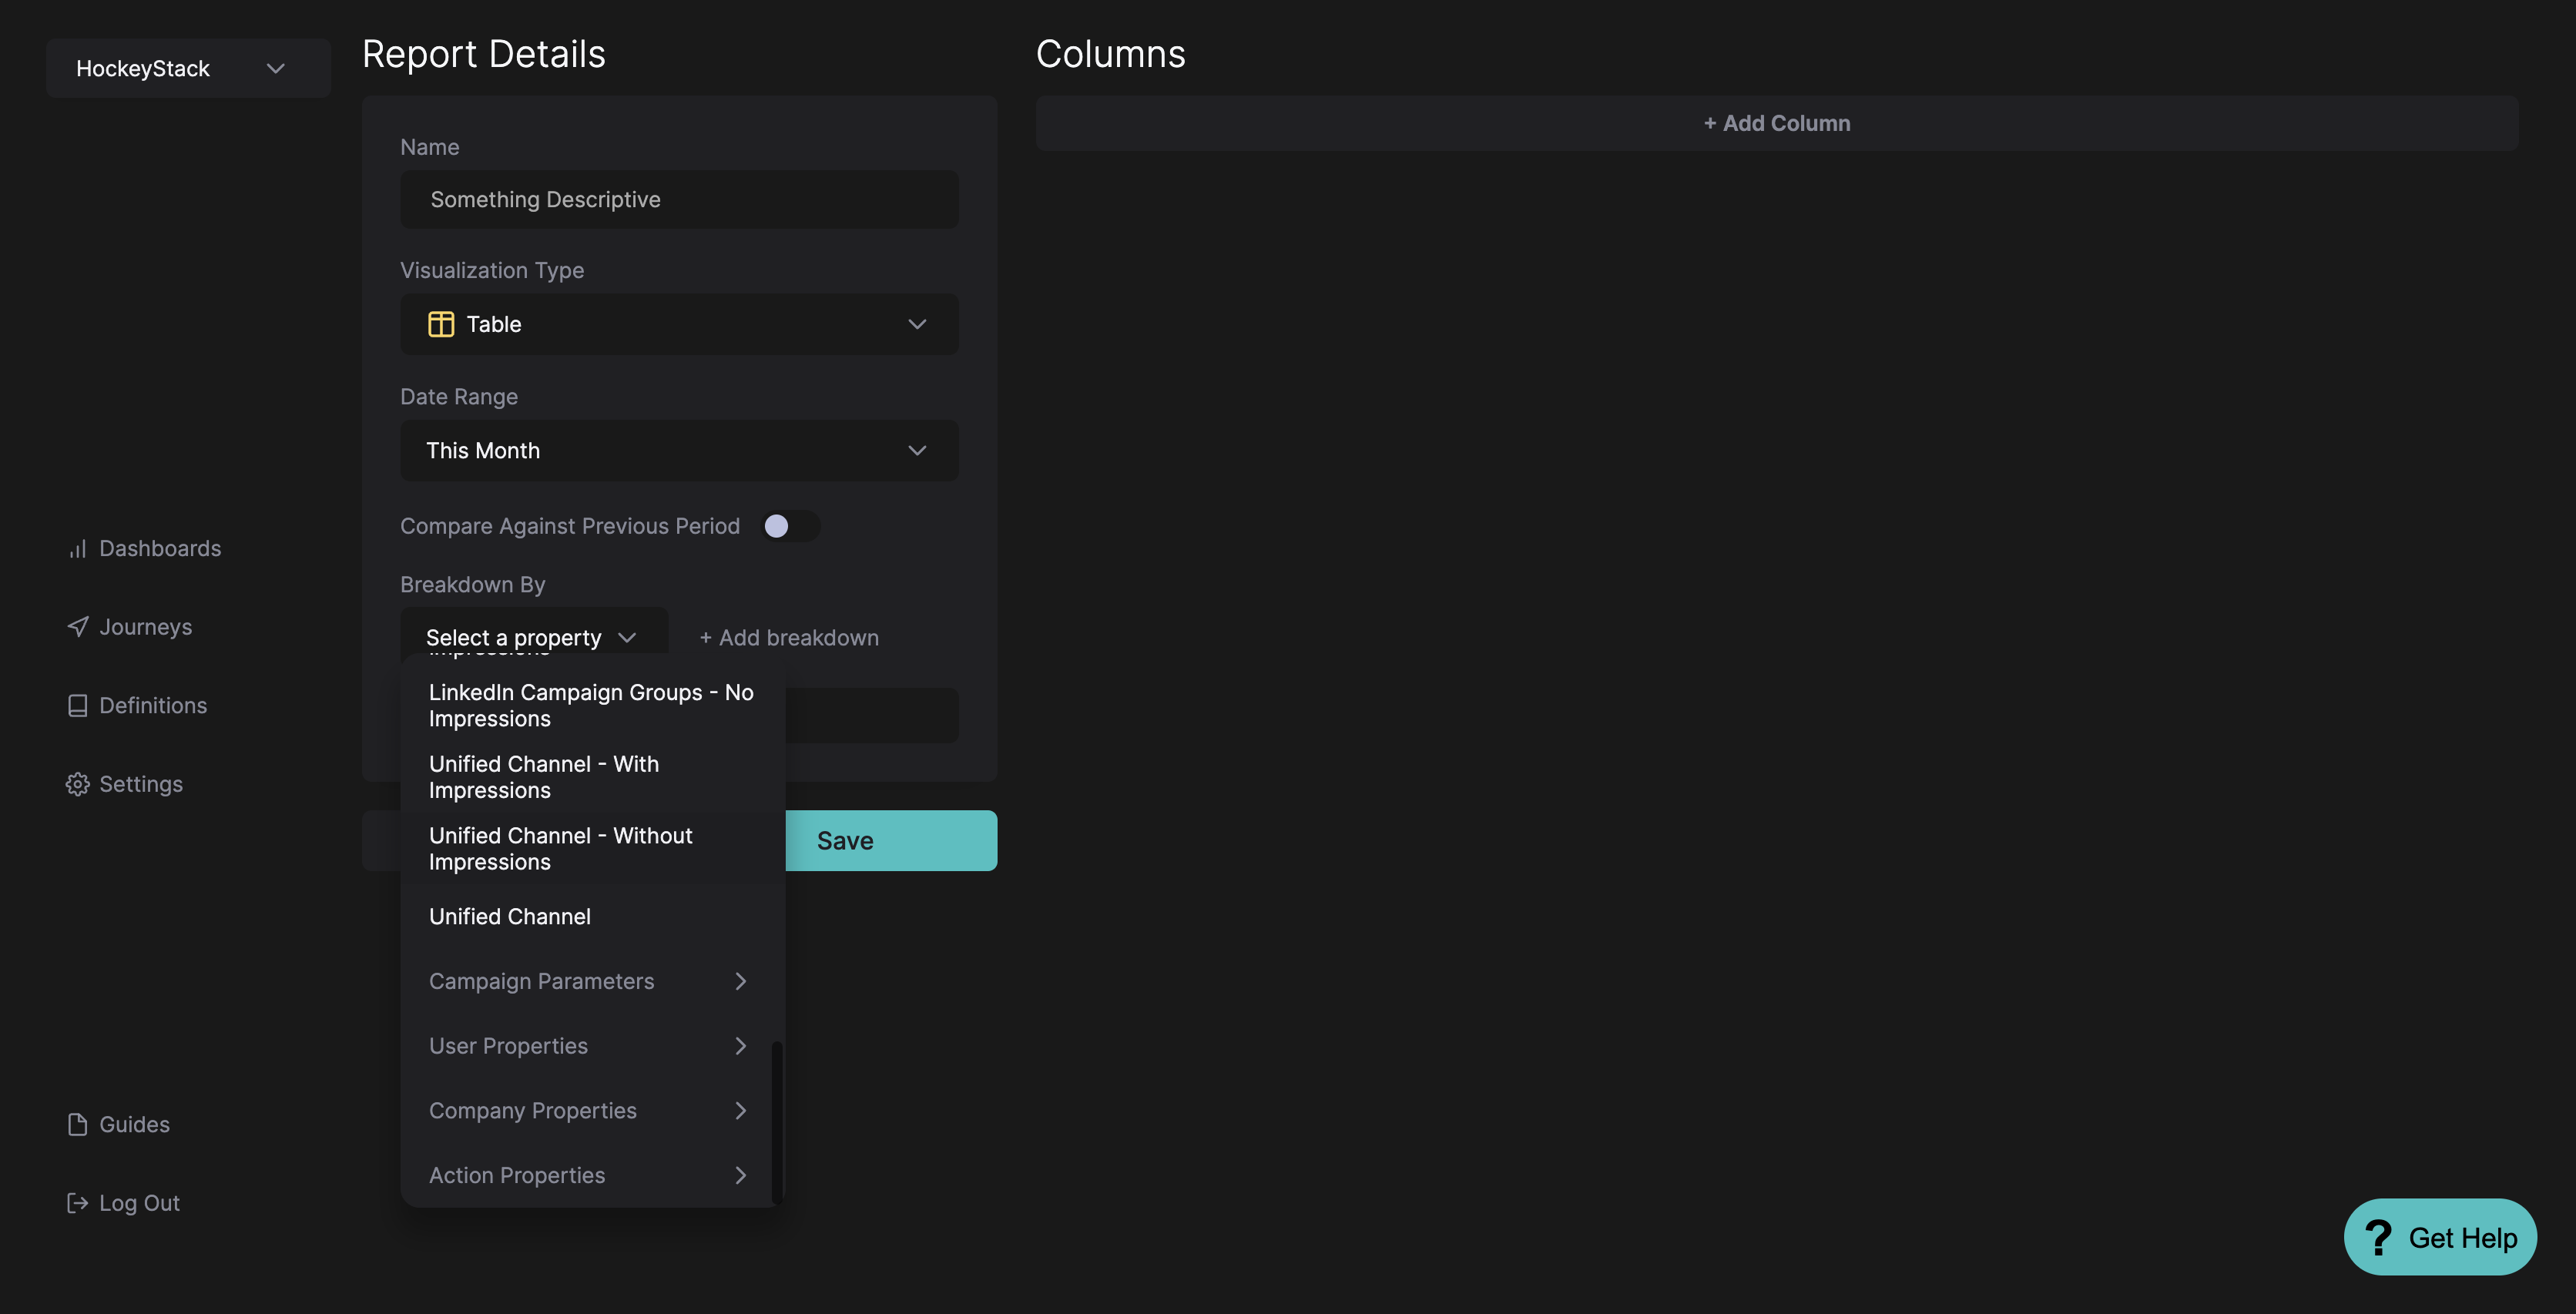Expand Company Properties submenu arrow
The height and width of the screenshot is (1314, 2576).
pyautogui.click(x=740, y=1111)
